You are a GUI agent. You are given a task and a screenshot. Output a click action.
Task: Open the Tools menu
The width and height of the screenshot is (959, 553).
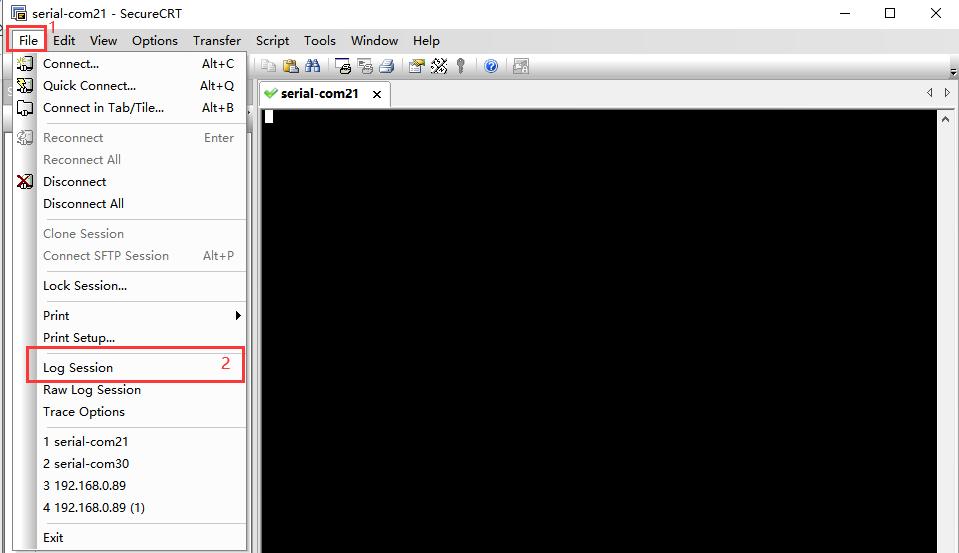pos(320,40)
